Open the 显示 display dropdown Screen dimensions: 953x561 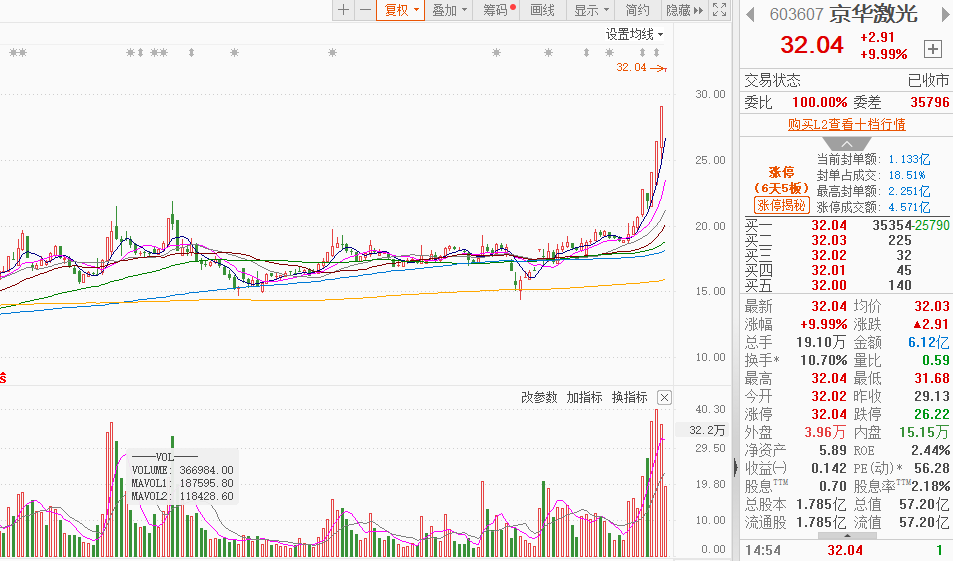tap(591, 10)
